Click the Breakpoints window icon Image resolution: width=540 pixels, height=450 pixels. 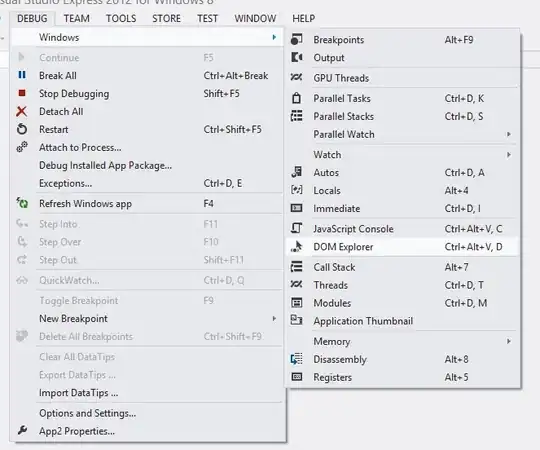click(x=297, y=39)
